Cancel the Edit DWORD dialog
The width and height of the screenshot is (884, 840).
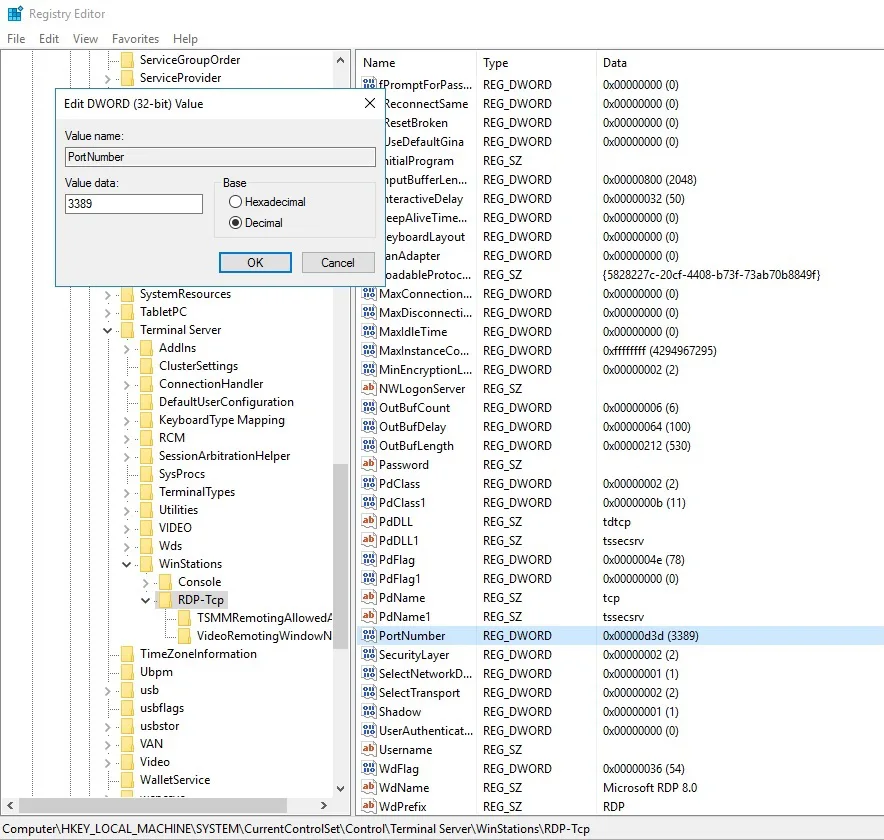(337, 263)
